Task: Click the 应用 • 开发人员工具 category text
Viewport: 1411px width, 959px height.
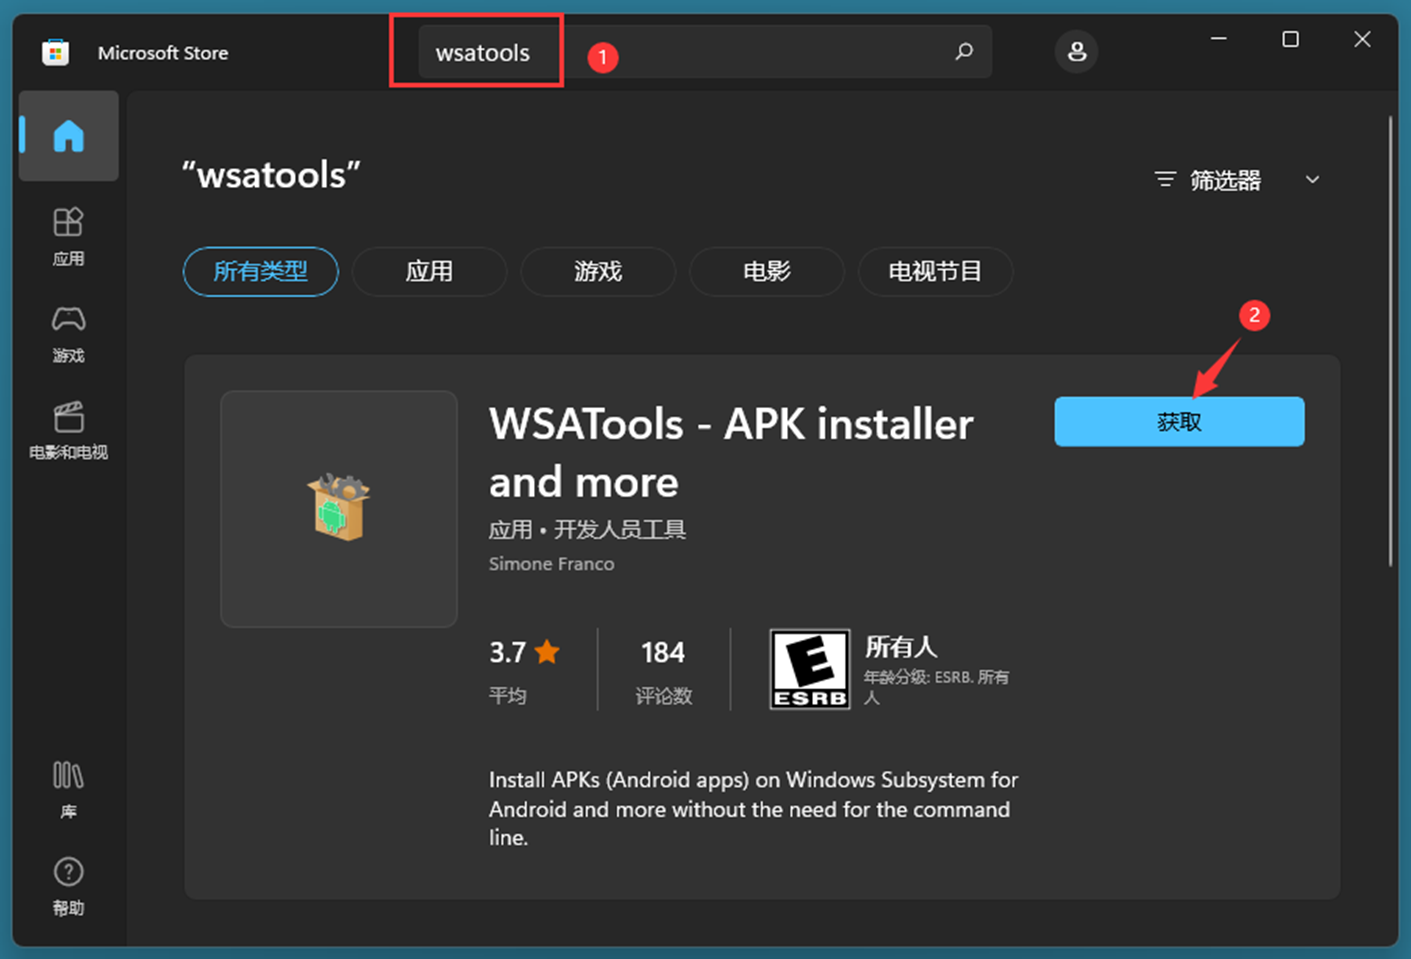Action: tap(587, 529)
